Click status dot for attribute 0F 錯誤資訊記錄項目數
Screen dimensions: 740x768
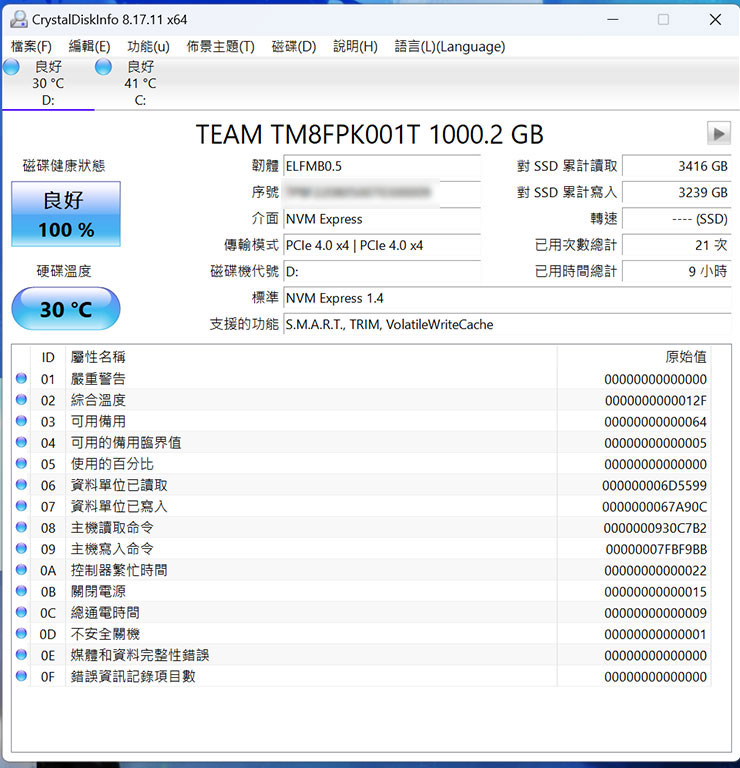(21, 676)
